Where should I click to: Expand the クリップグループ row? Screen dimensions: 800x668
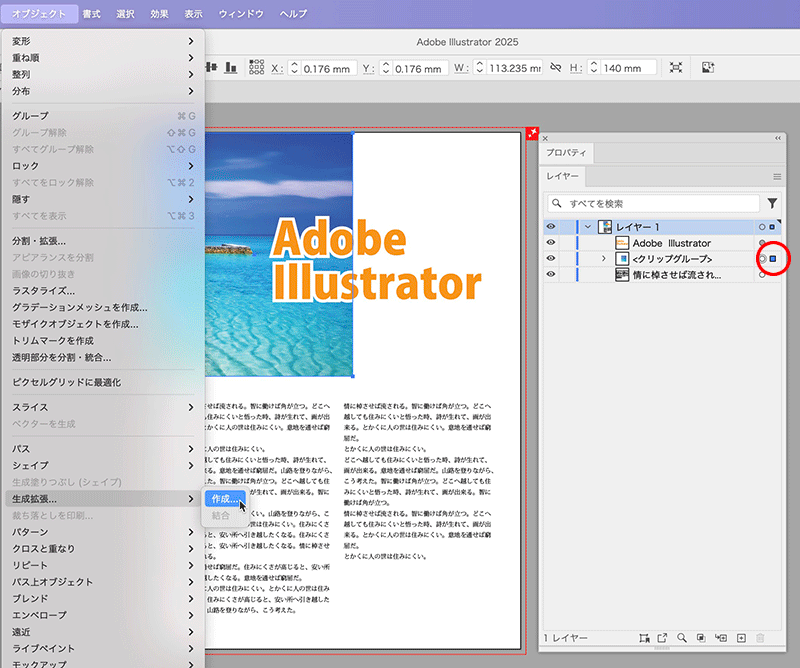tap(604, 259)
